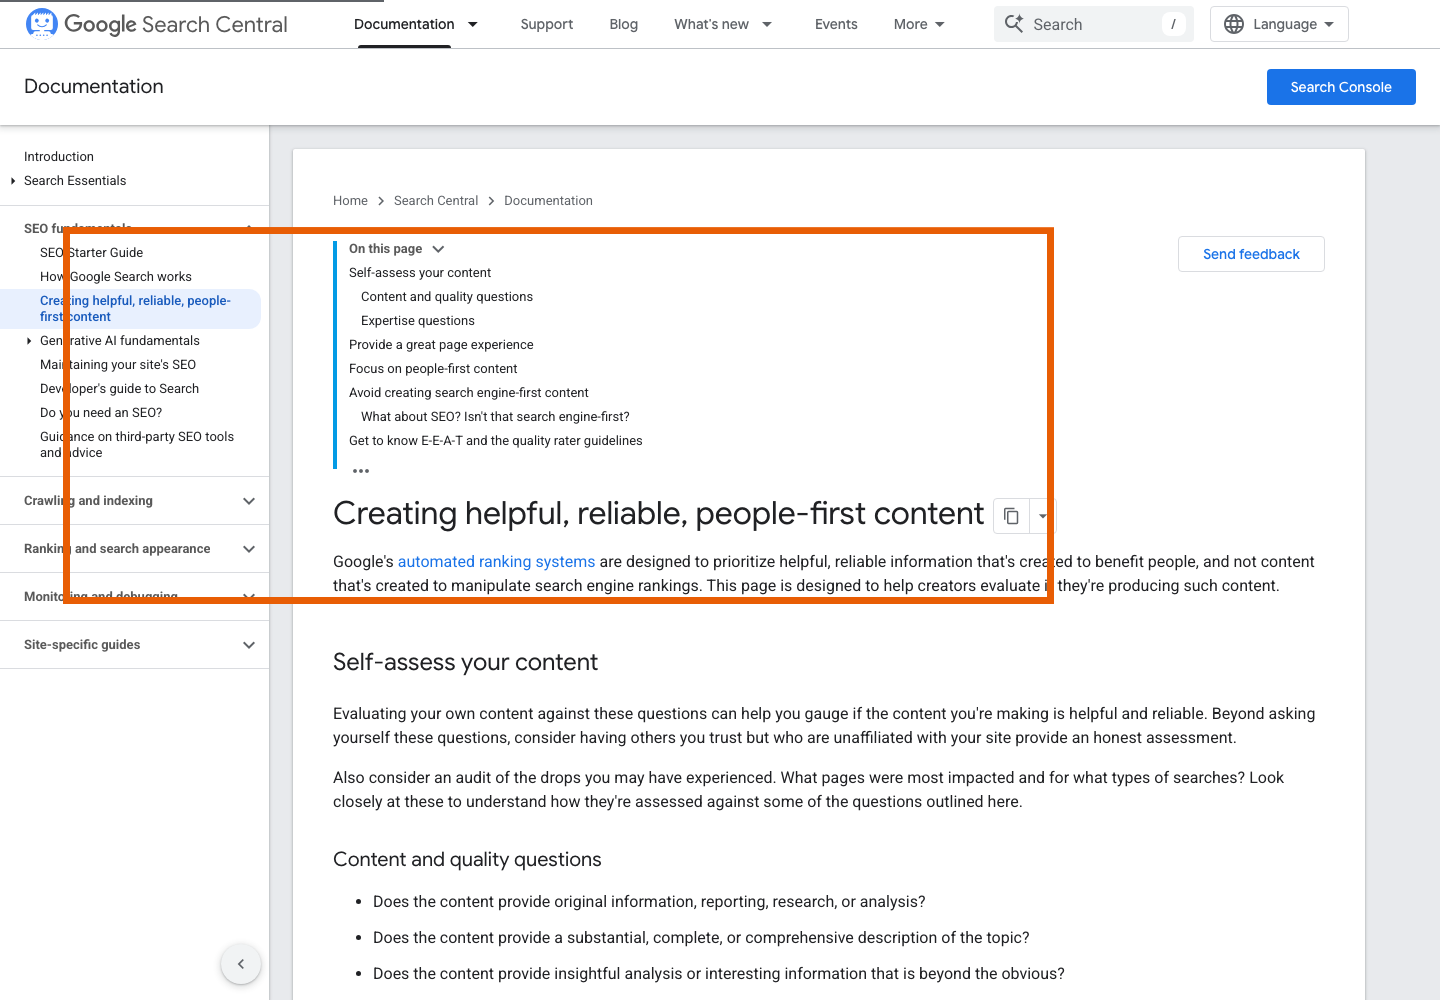Open the Documentation dropdown arrow
This screenshot has width=1440, height=1000.
[473, 24]
